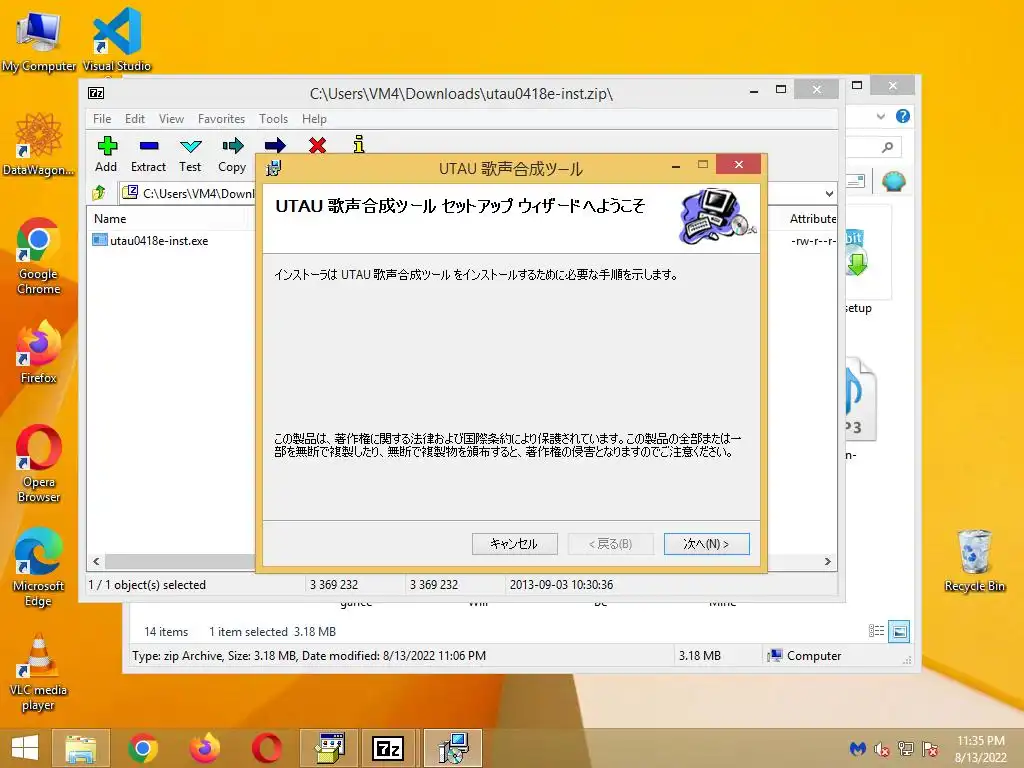The image size is (1024, 768).
Task: Click the setup download thumbnail in Explorer
Action: pyautogui.click(x=857, y=253)
